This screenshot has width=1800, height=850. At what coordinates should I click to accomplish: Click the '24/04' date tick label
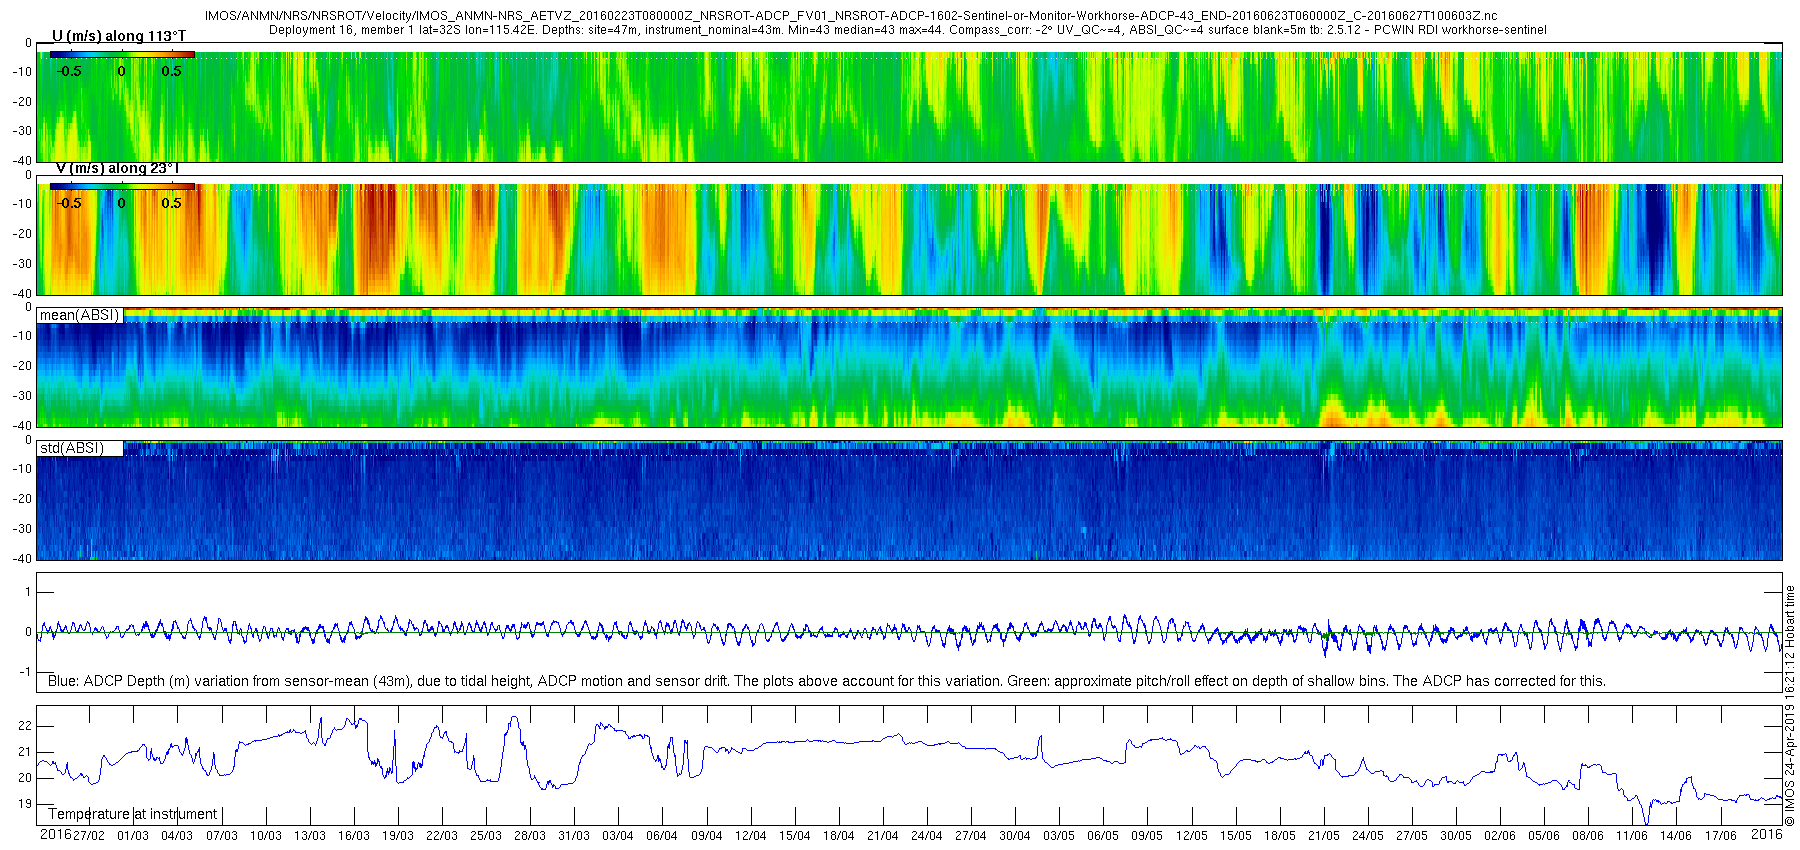[x=927, y=836]
